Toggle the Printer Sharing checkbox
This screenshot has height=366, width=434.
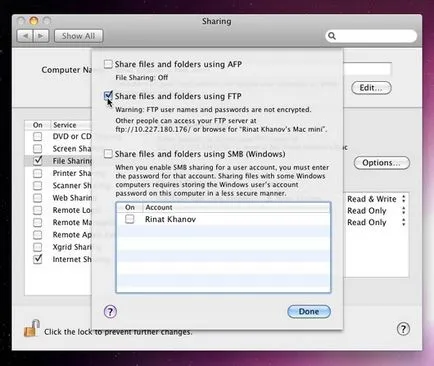click(x=38, y=173)
